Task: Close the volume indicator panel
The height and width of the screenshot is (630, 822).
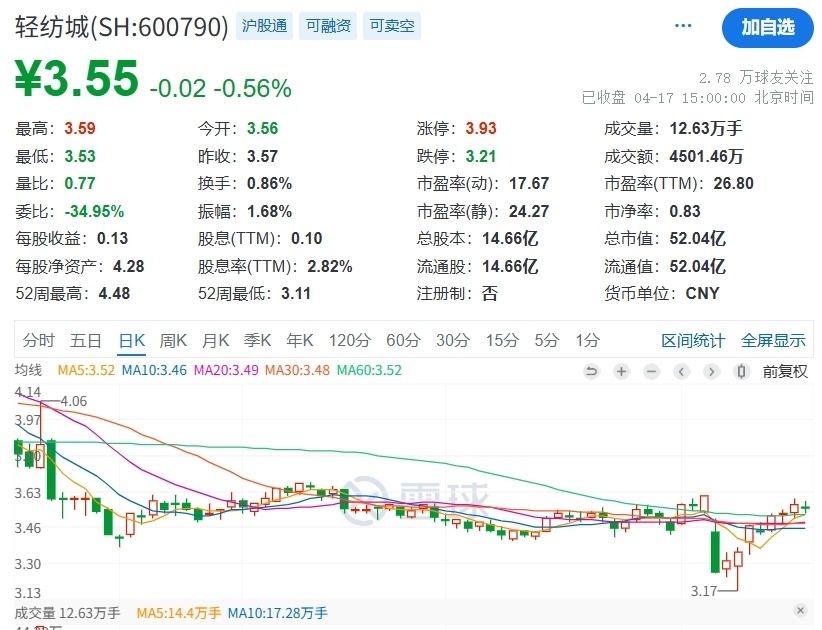Action: tap(800, 610)
